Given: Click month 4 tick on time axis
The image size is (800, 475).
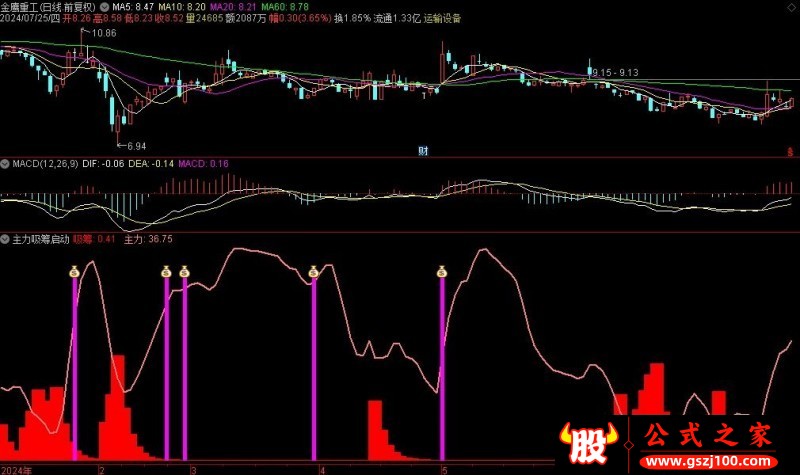Looking at the screenshot, I should tap(322, 470).
